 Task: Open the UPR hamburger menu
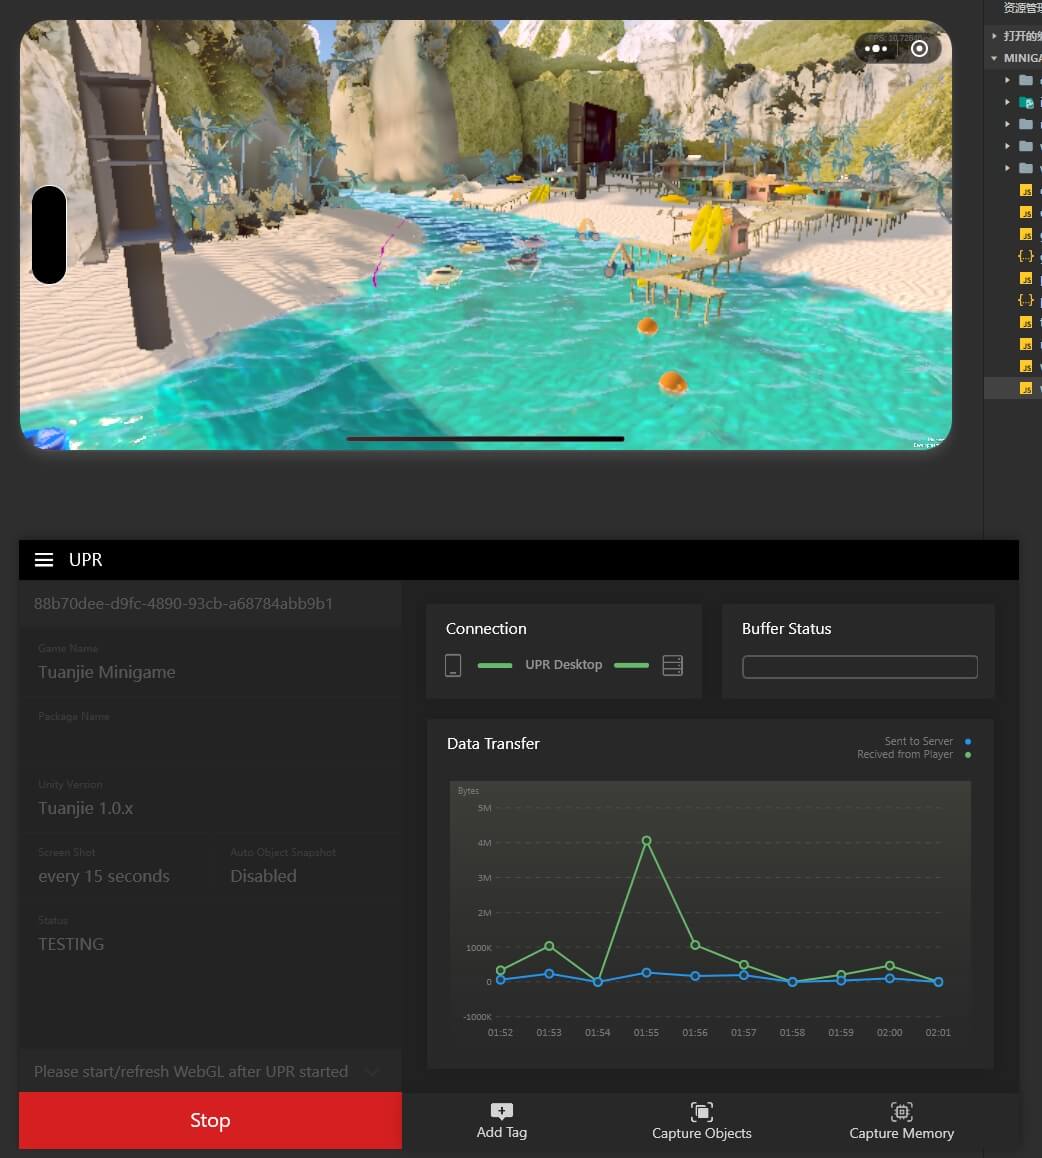coord(44,560)
